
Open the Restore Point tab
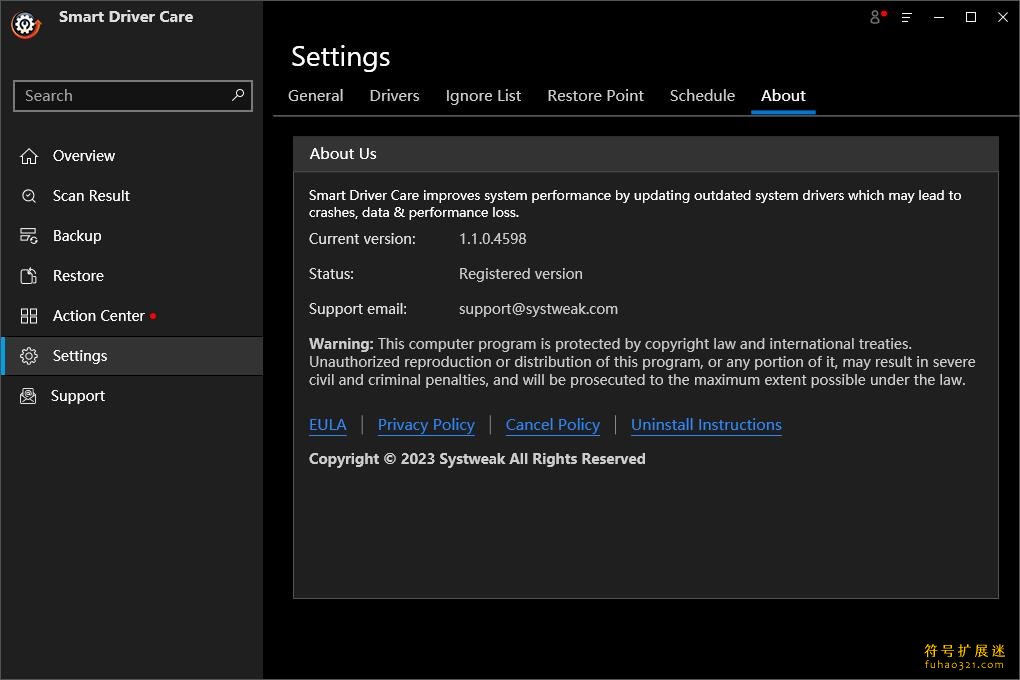(595, 96)
